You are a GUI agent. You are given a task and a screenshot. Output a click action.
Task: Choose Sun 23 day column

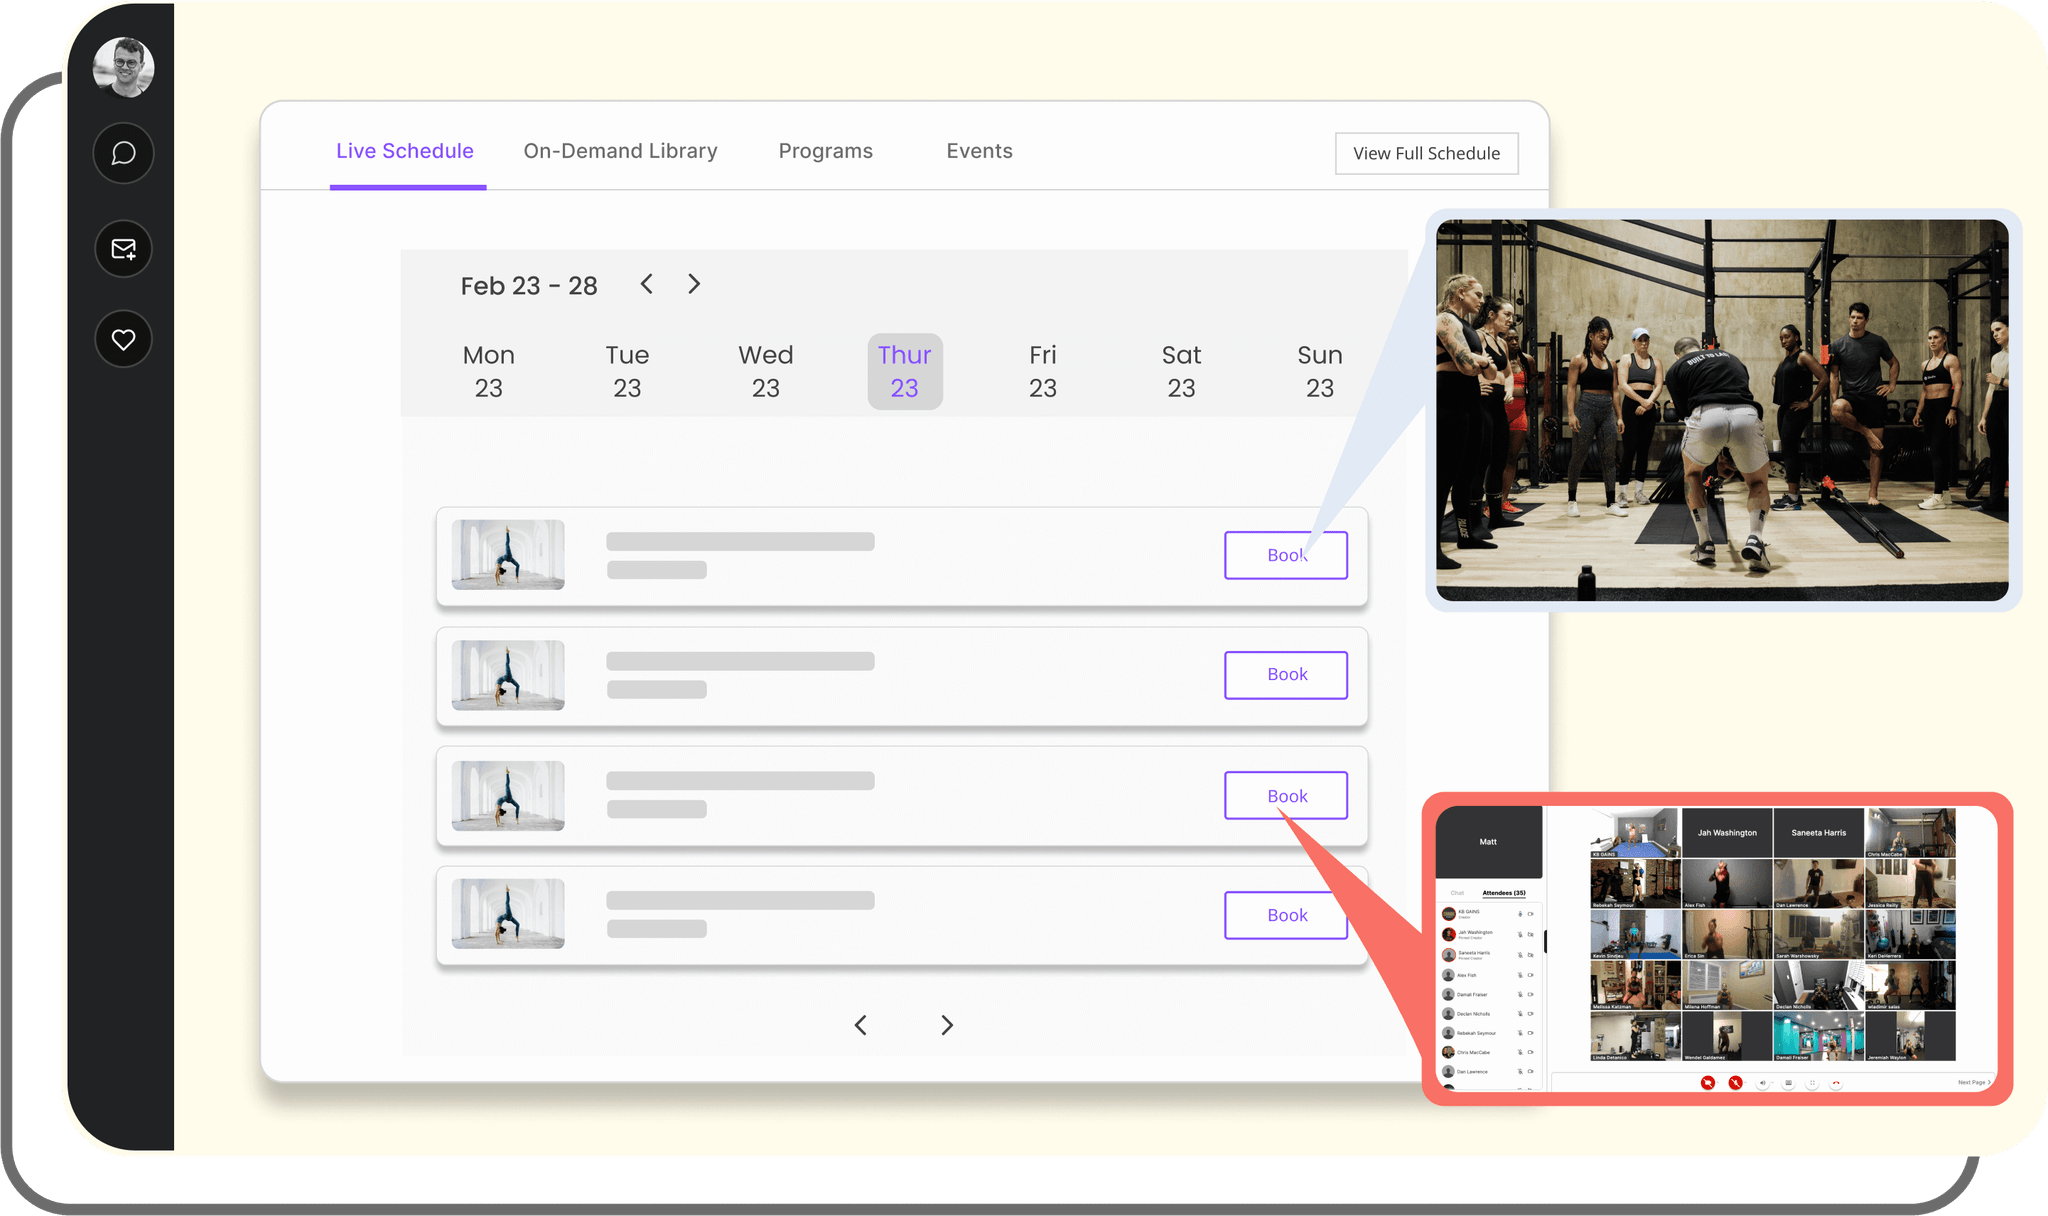coord(1319,371)
